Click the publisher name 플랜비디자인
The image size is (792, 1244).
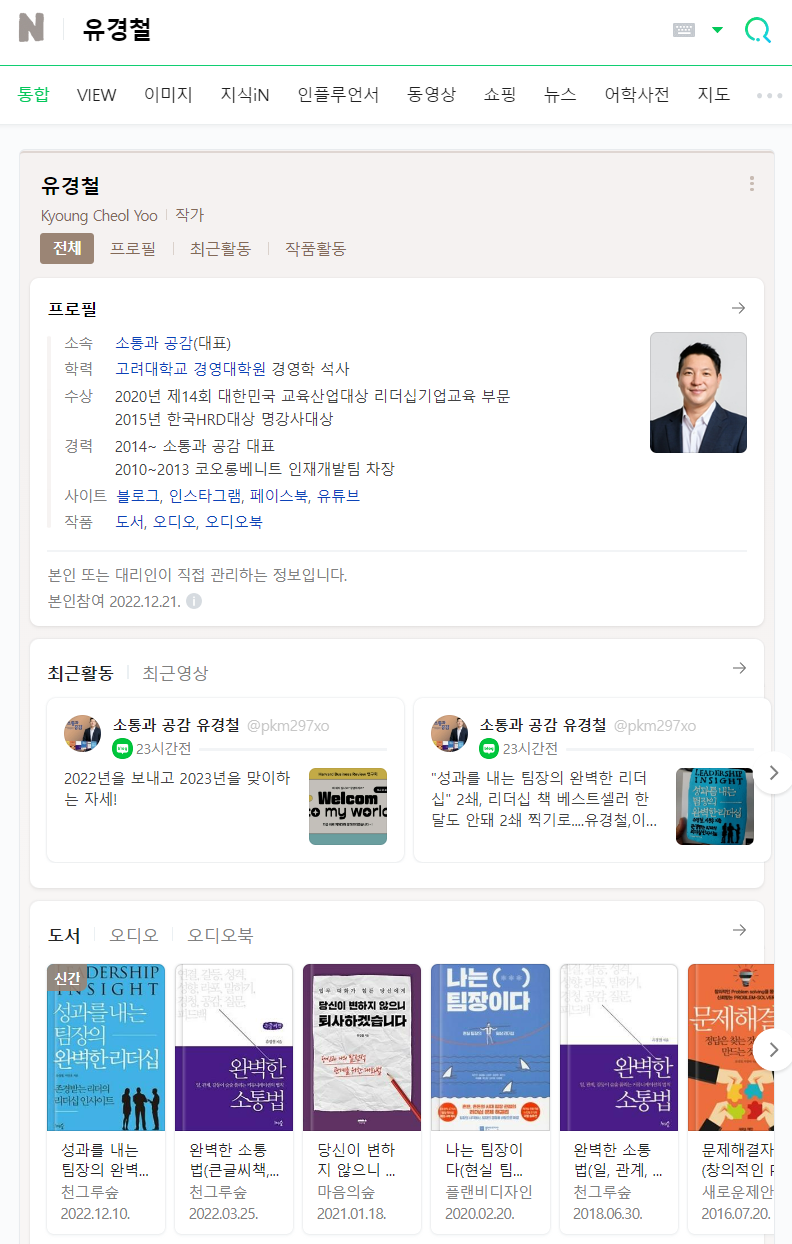click(x=489, y=1192)
